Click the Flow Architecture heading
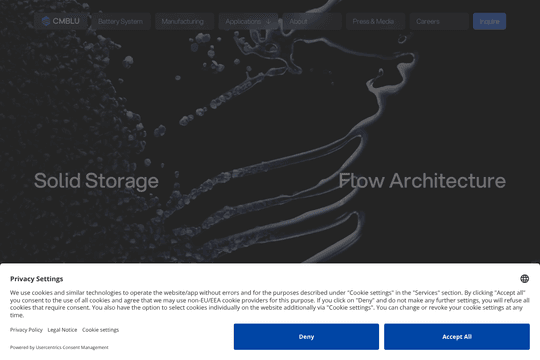This screenshot has width=540, height=360. (422, 181)
